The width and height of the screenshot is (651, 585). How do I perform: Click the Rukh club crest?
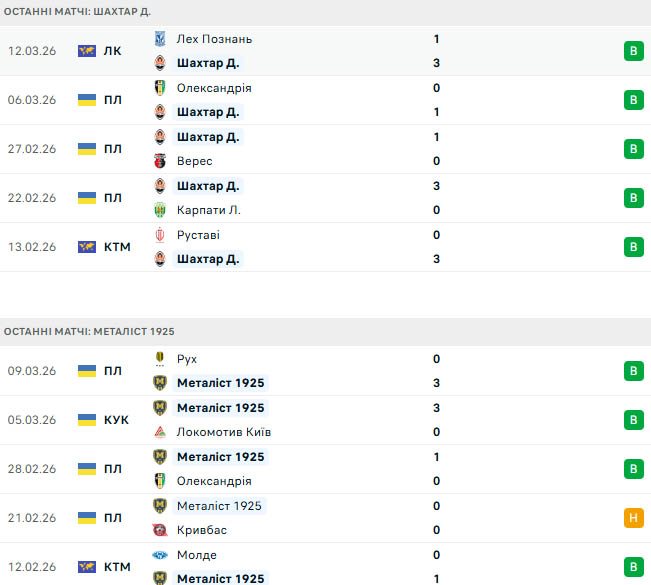pyautogui.click(x=160, y=359)
